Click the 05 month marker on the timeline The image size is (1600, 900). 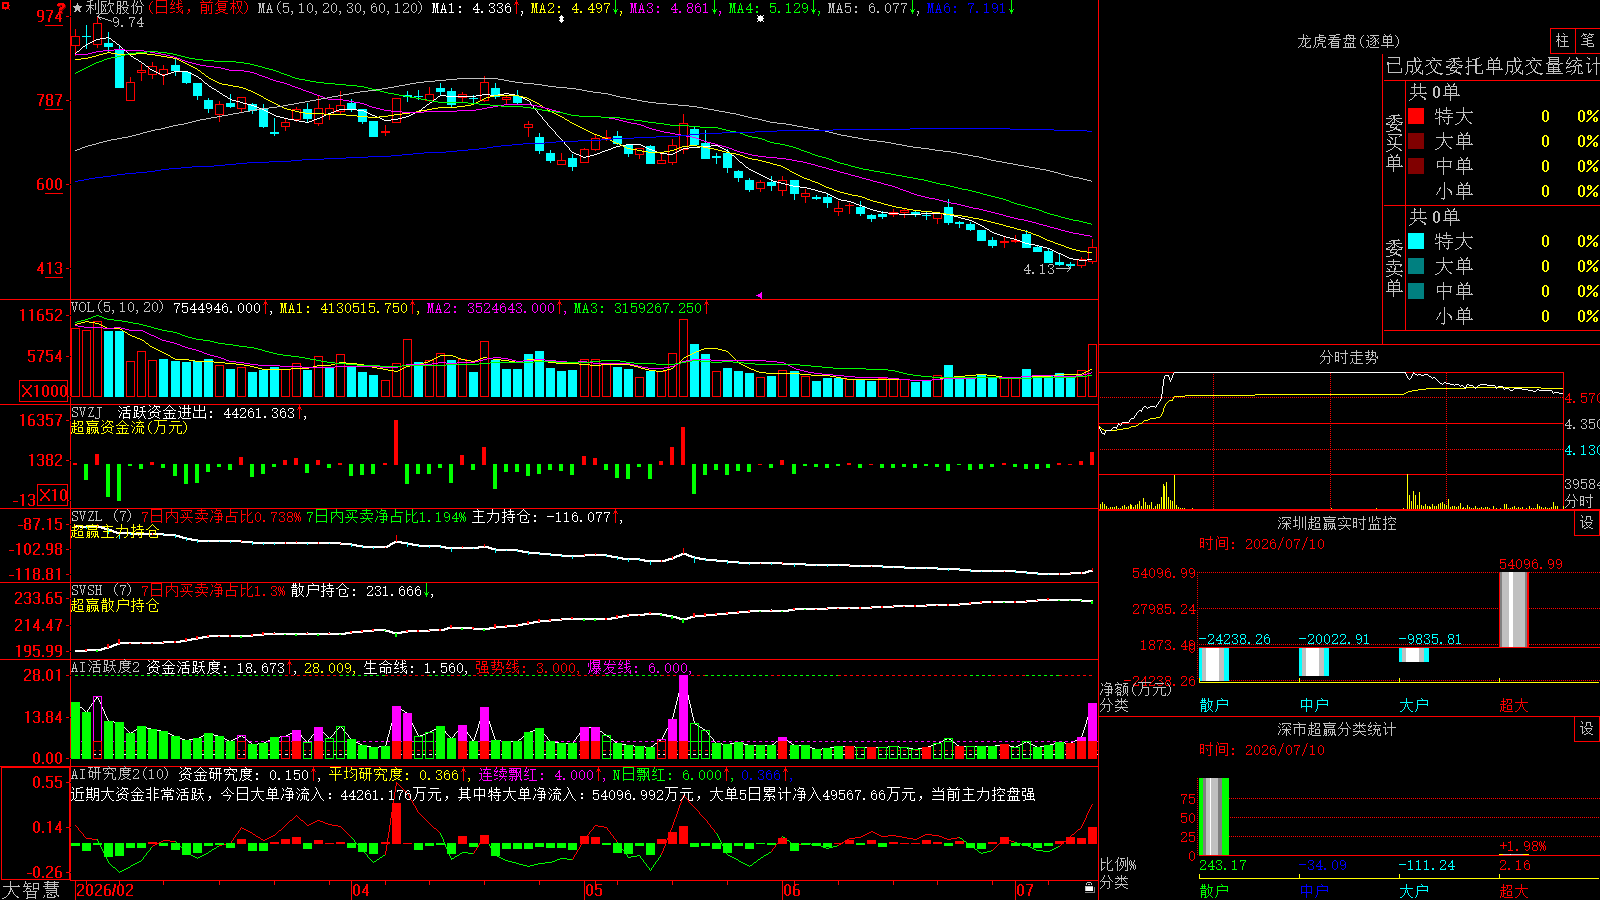(594, 890)
